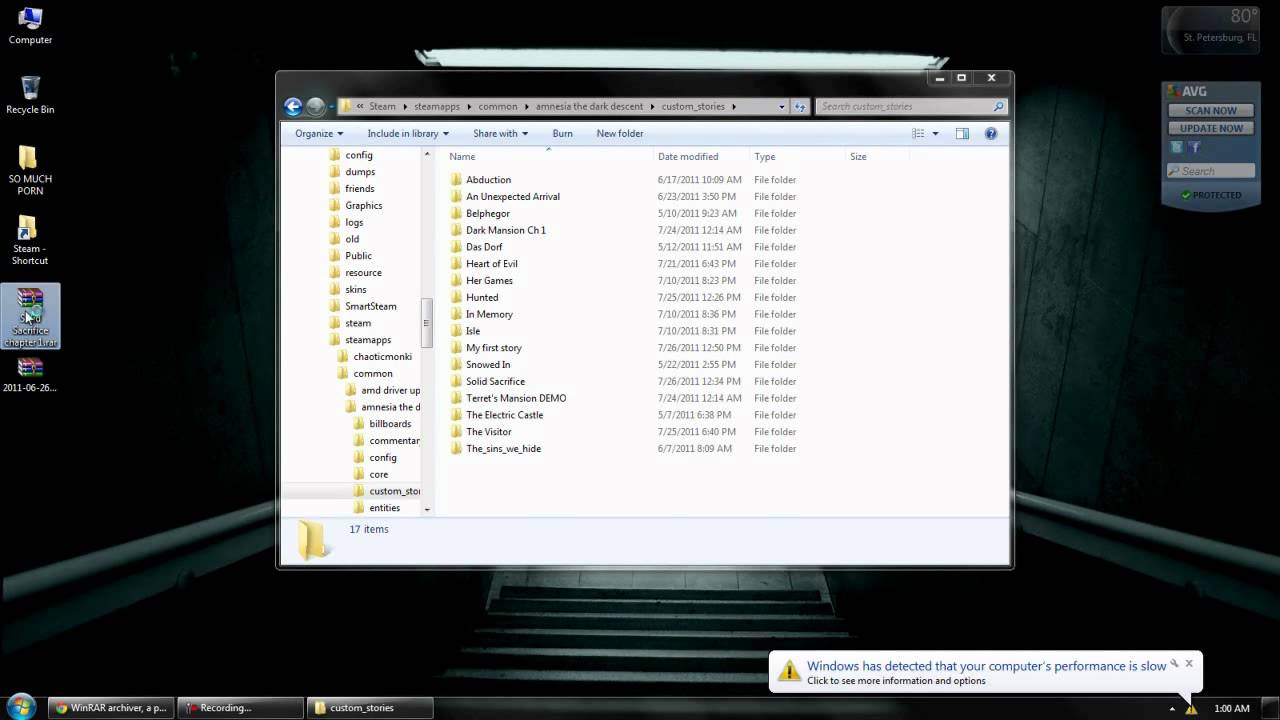Sort by Name column header
The width and height of the screenshot is (1280, 720).
548,156
